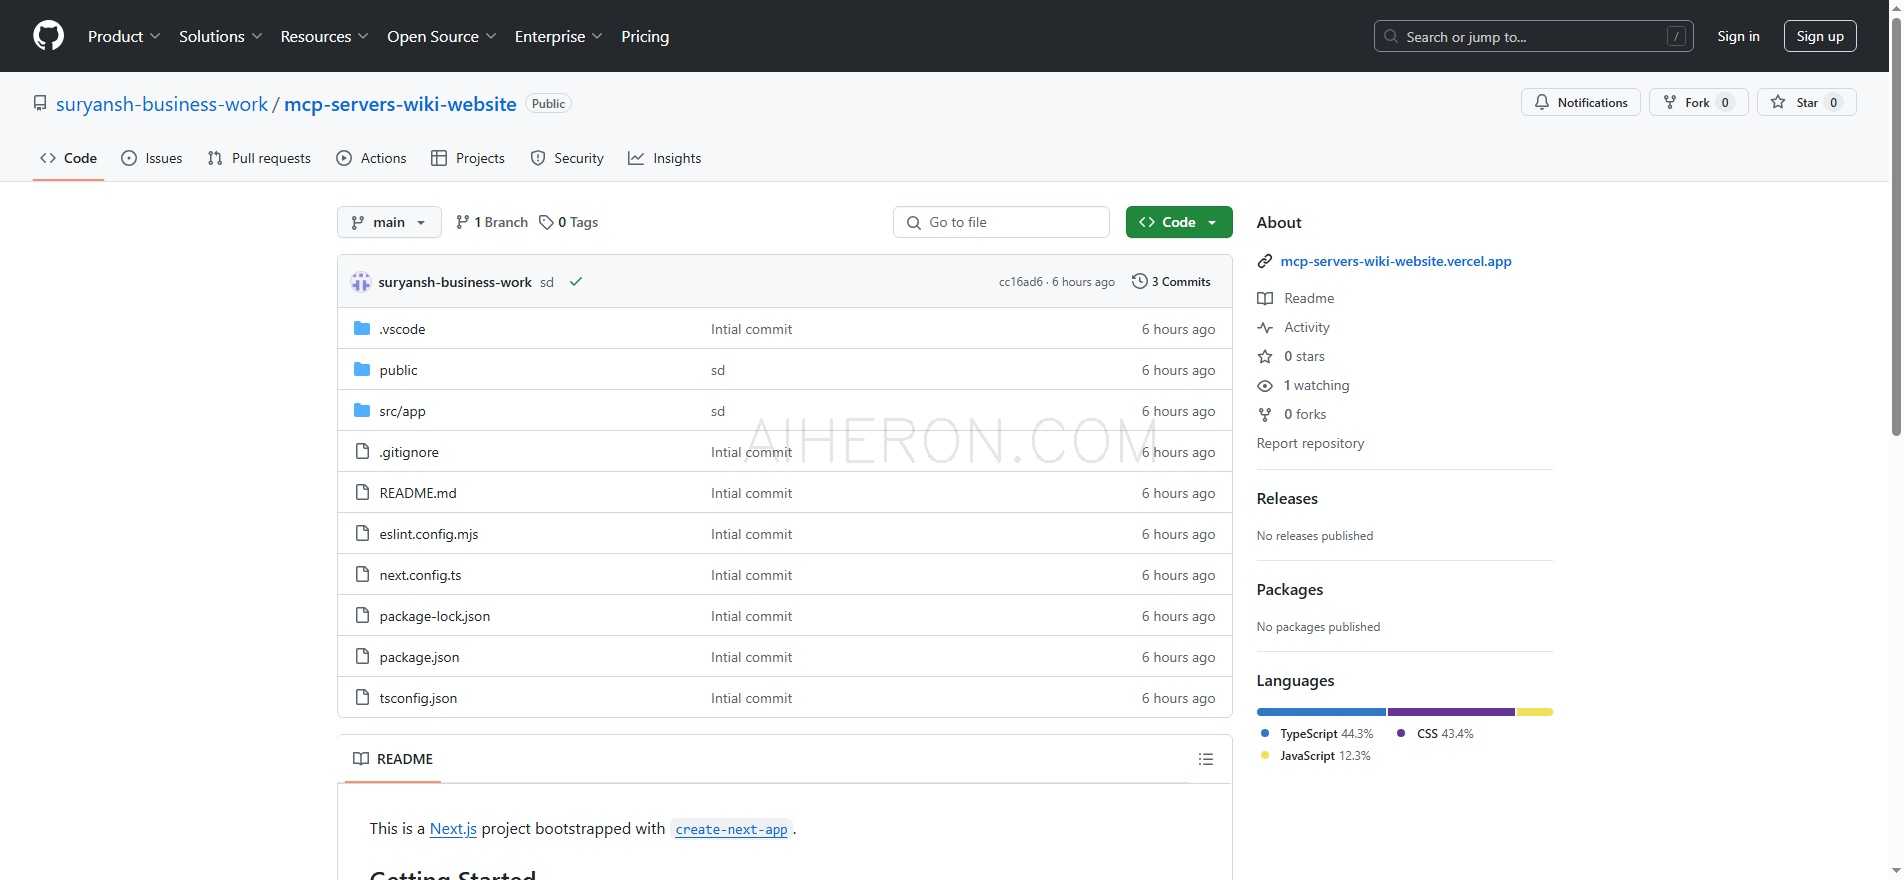Open commit hash cc16ad6
Screen dimensions: 1904x880
(1020, 282)
